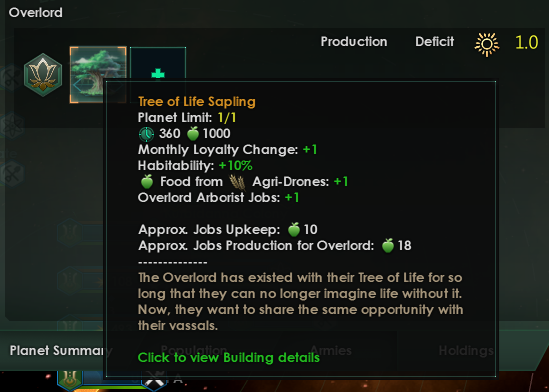The width and height of the screenshot is (549, 392).
Task: Click the food icon beside Jobs Upkeep
Action: click(294, 229)
